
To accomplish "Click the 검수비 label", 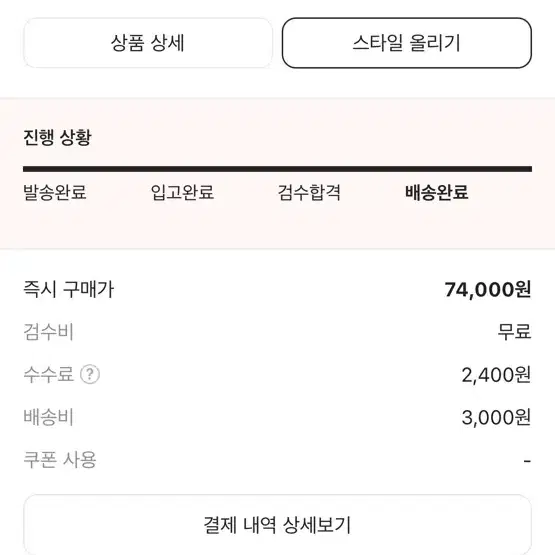I will tap(48, 332).
